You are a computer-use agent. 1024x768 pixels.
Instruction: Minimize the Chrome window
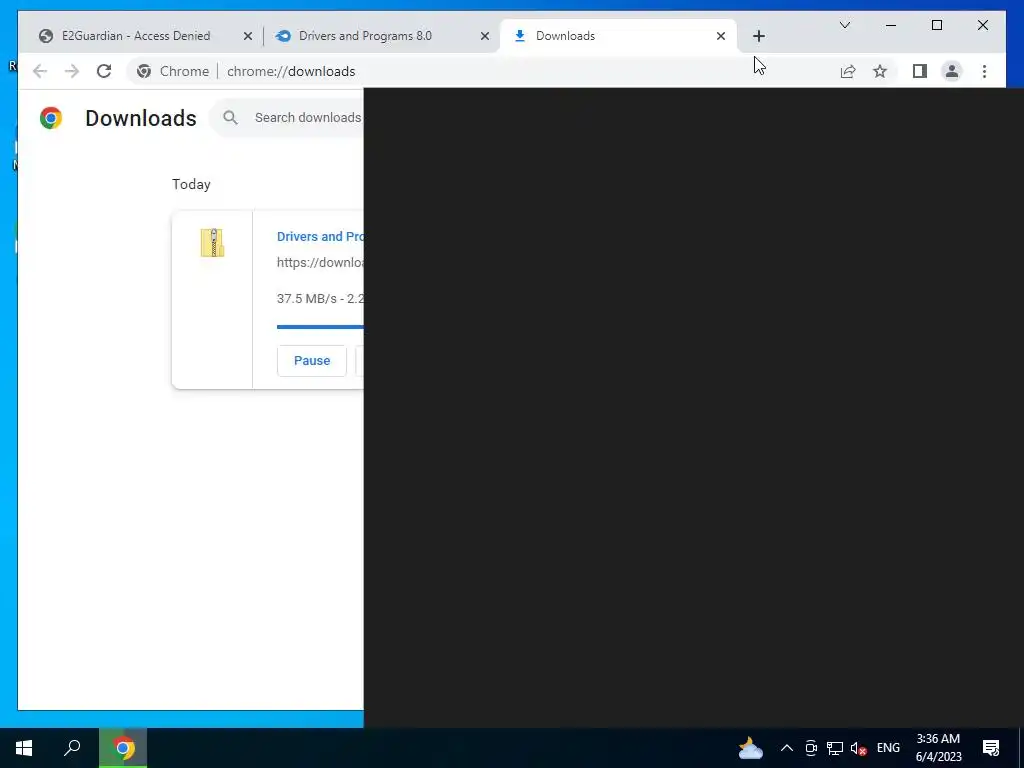(891, 25)
